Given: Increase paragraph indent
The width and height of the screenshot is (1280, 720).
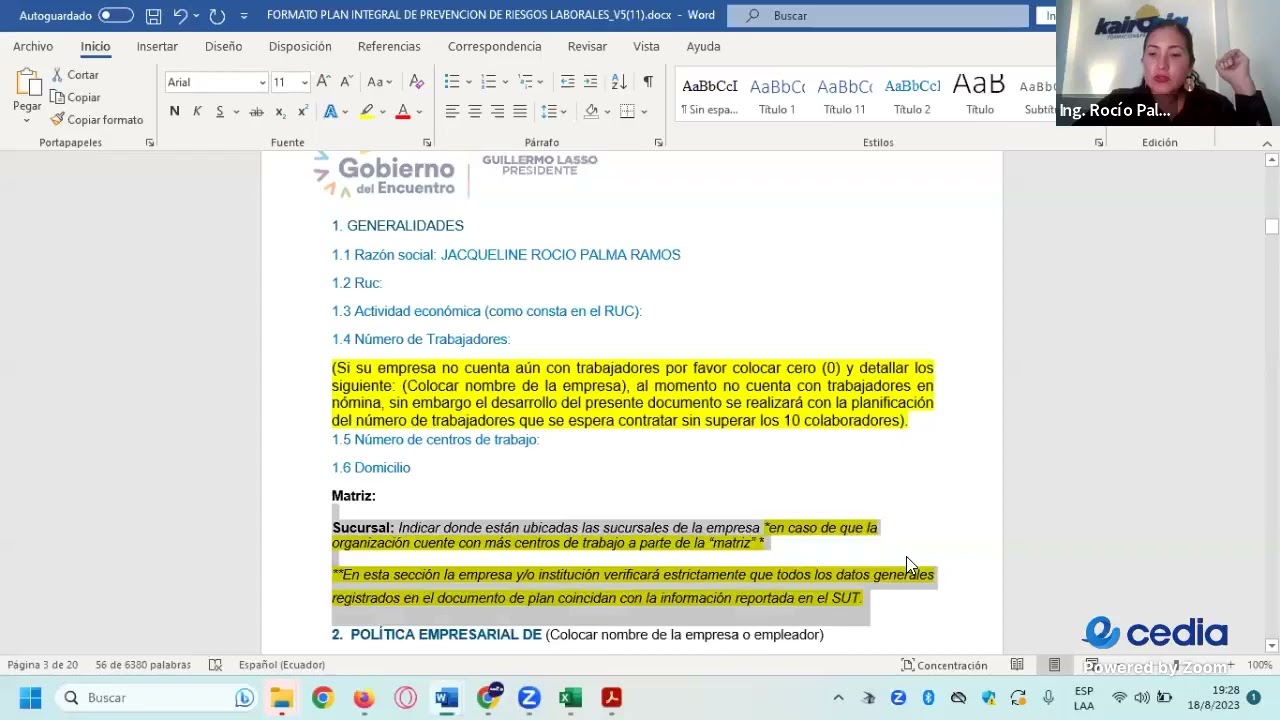Looking at the screenshot, I should [x=590, y=82].
